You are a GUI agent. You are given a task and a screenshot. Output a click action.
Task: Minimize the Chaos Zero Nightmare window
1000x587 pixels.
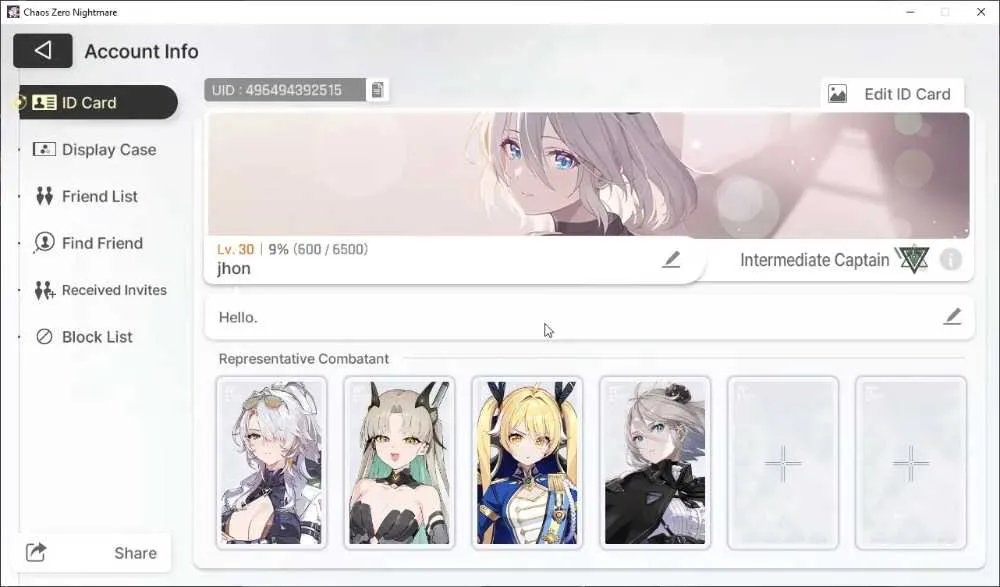[910, 12]
